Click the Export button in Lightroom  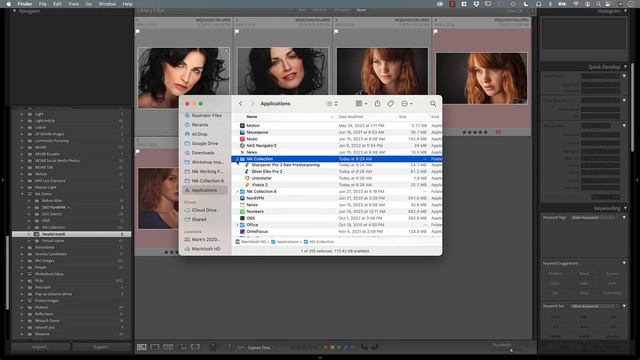click(x=101, y=347)
